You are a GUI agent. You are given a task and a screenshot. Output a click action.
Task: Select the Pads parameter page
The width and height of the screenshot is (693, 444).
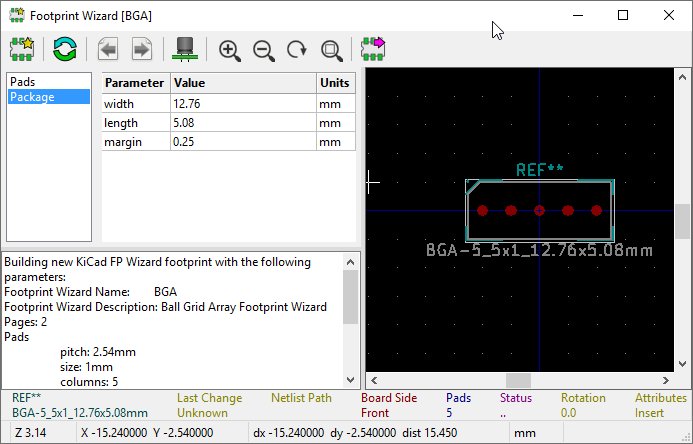(x=49, y=82)
